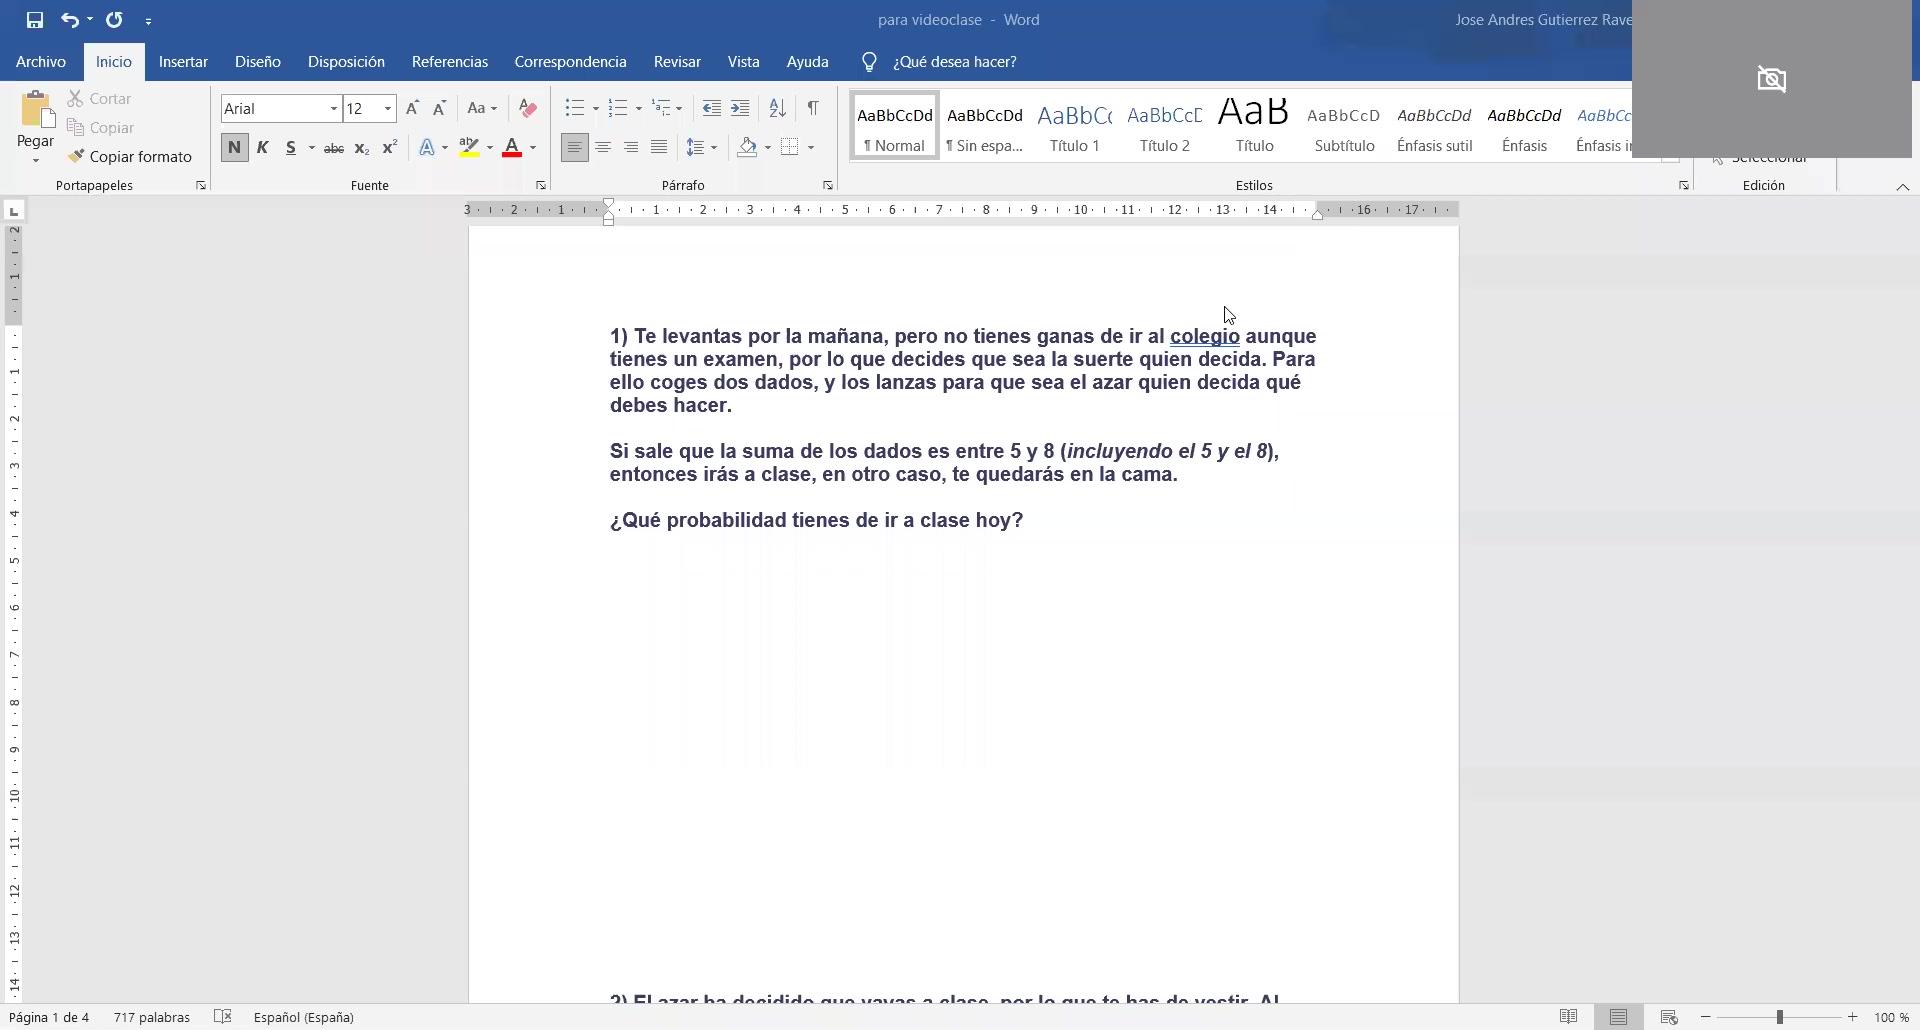Image resolution: width=1920 pixels, height=1030 pixels.
Task: Apply the Sin espaciado style
Action: coord(985,127)
